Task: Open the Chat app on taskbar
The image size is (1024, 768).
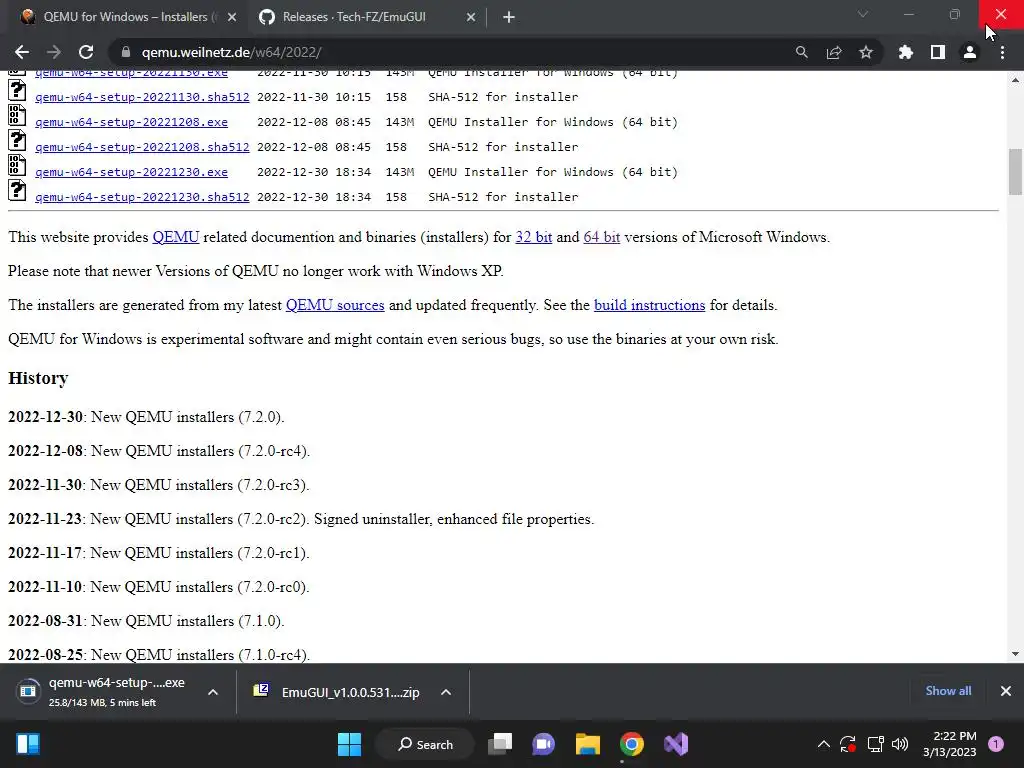Action: click(x=543, y=744)
